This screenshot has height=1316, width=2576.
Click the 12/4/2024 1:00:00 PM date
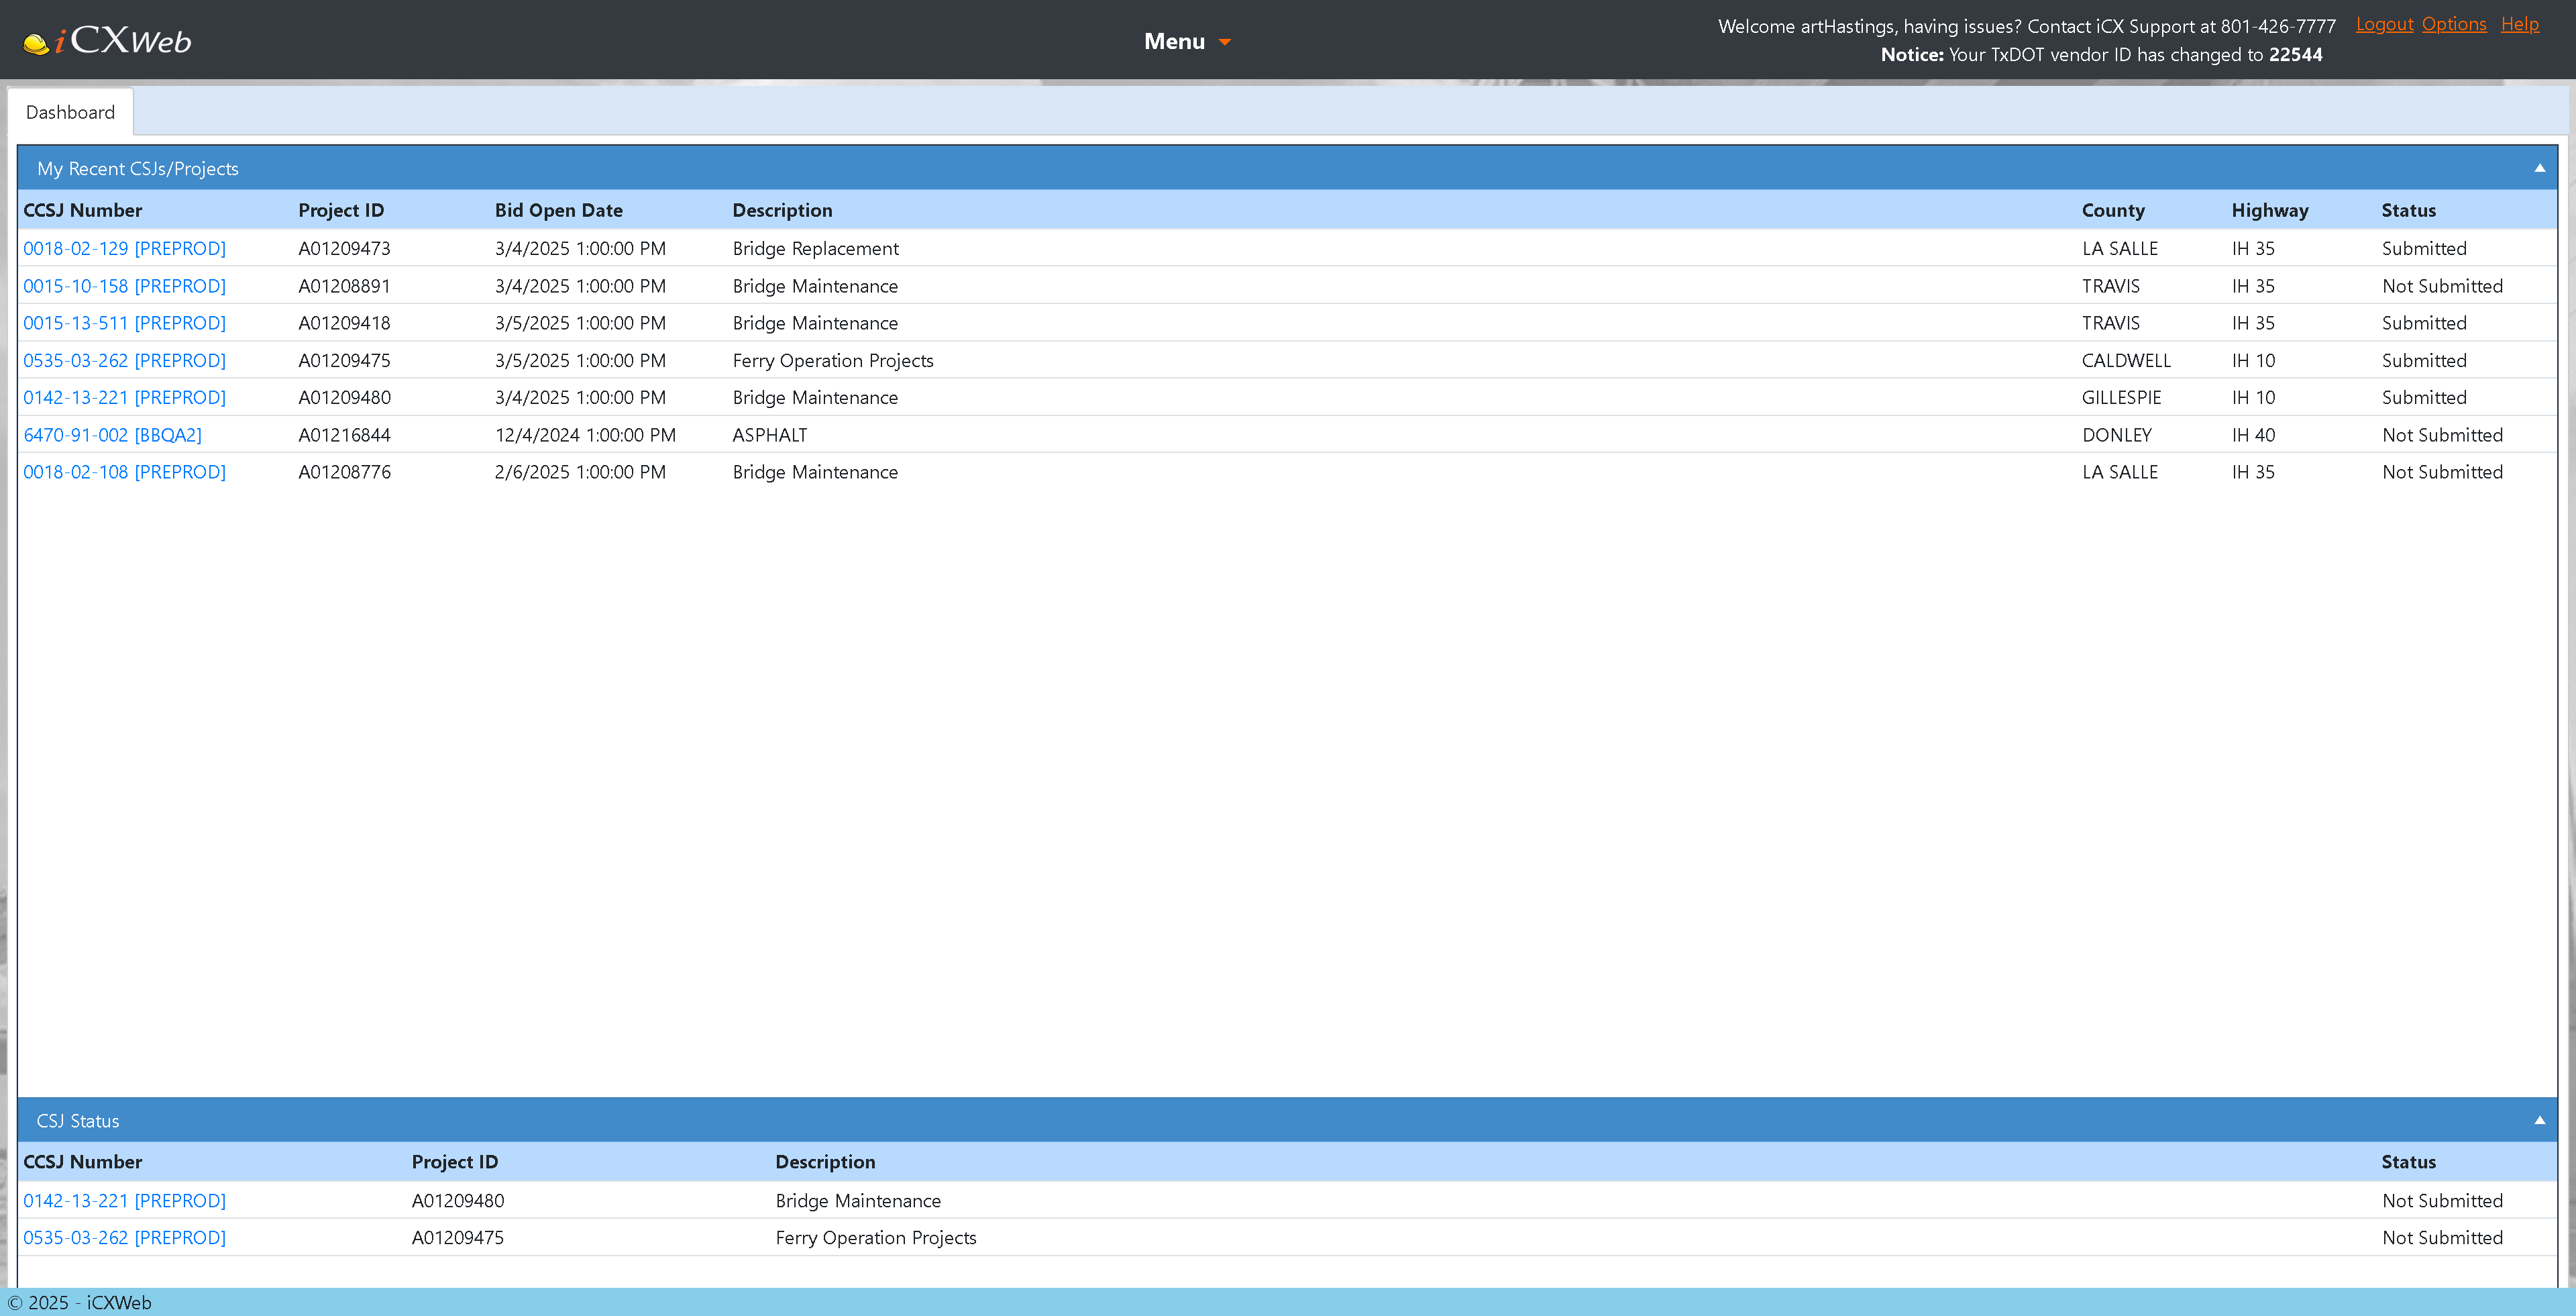tap(585, 435)
